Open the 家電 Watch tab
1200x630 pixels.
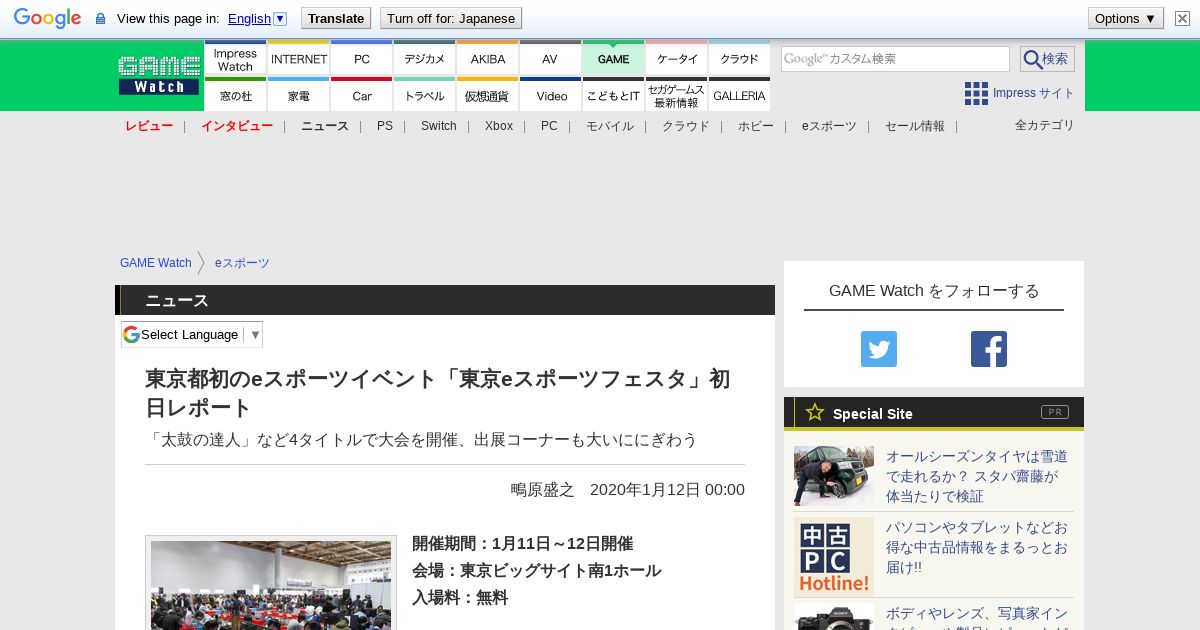point(299,95)
